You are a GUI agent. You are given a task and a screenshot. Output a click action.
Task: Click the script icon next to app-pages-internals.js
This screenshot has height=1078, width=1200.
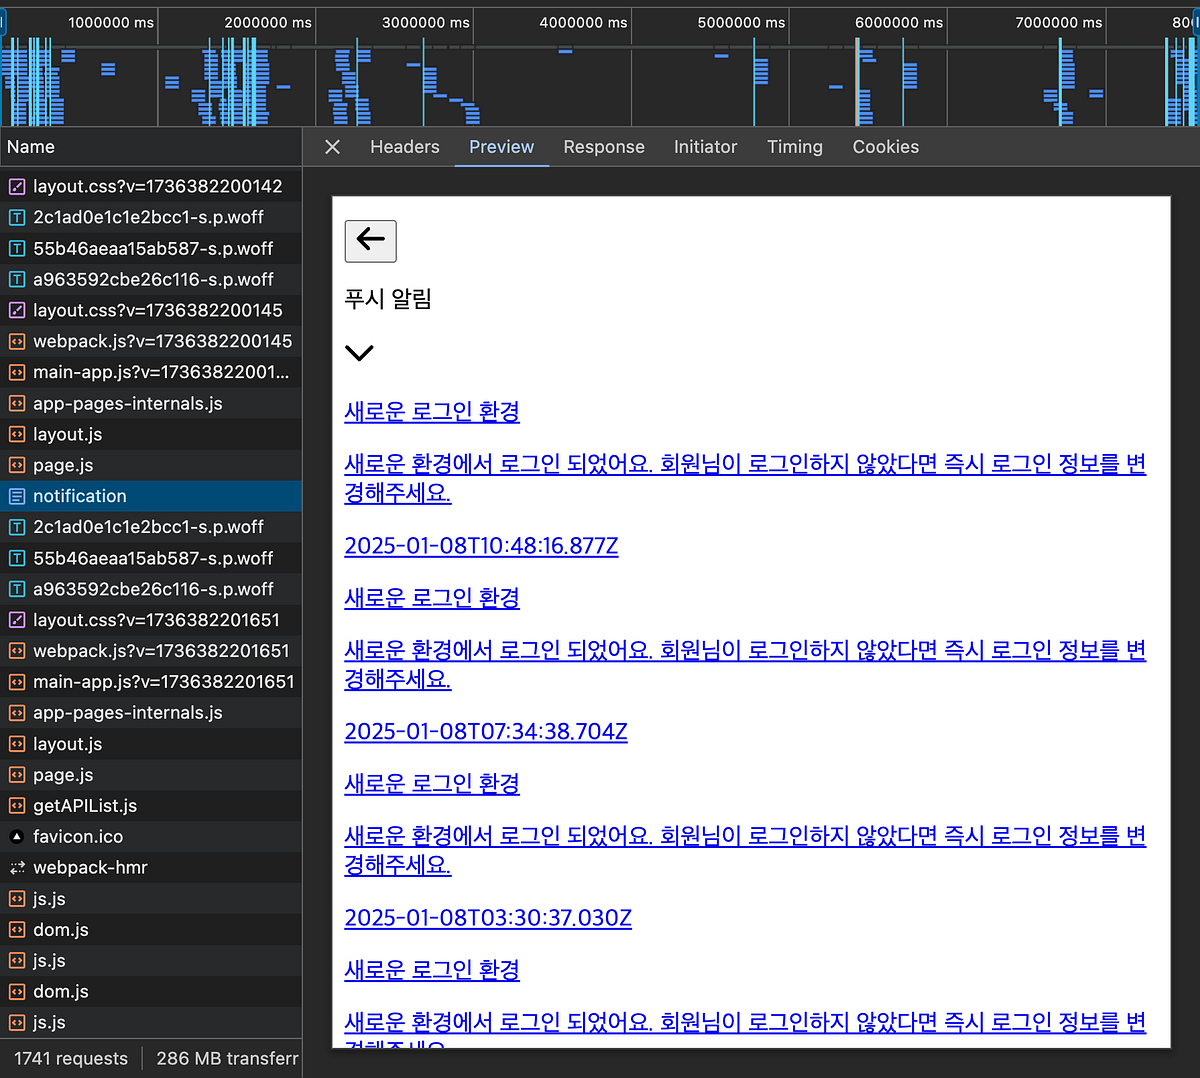click(16, 403)
